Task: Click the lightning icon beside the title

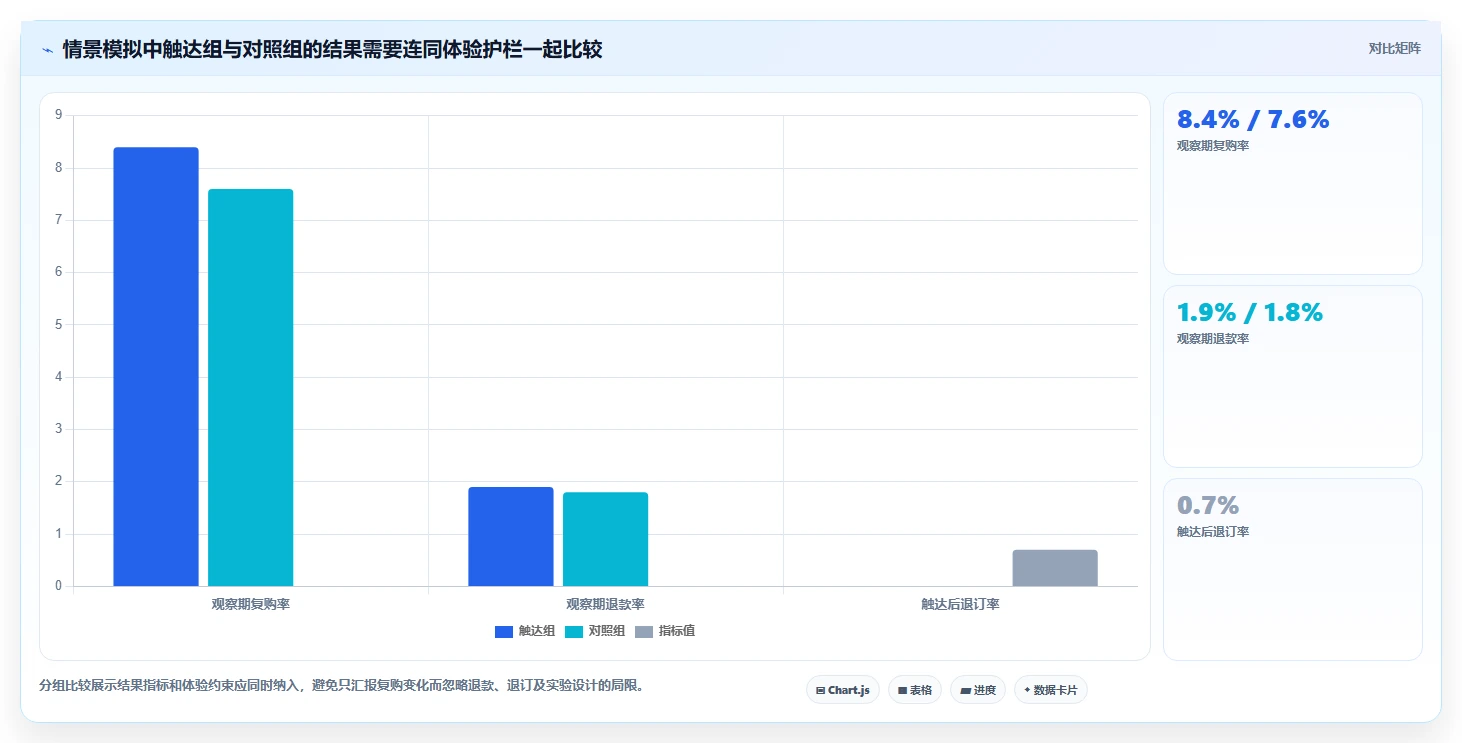Action: pos(47,49)
